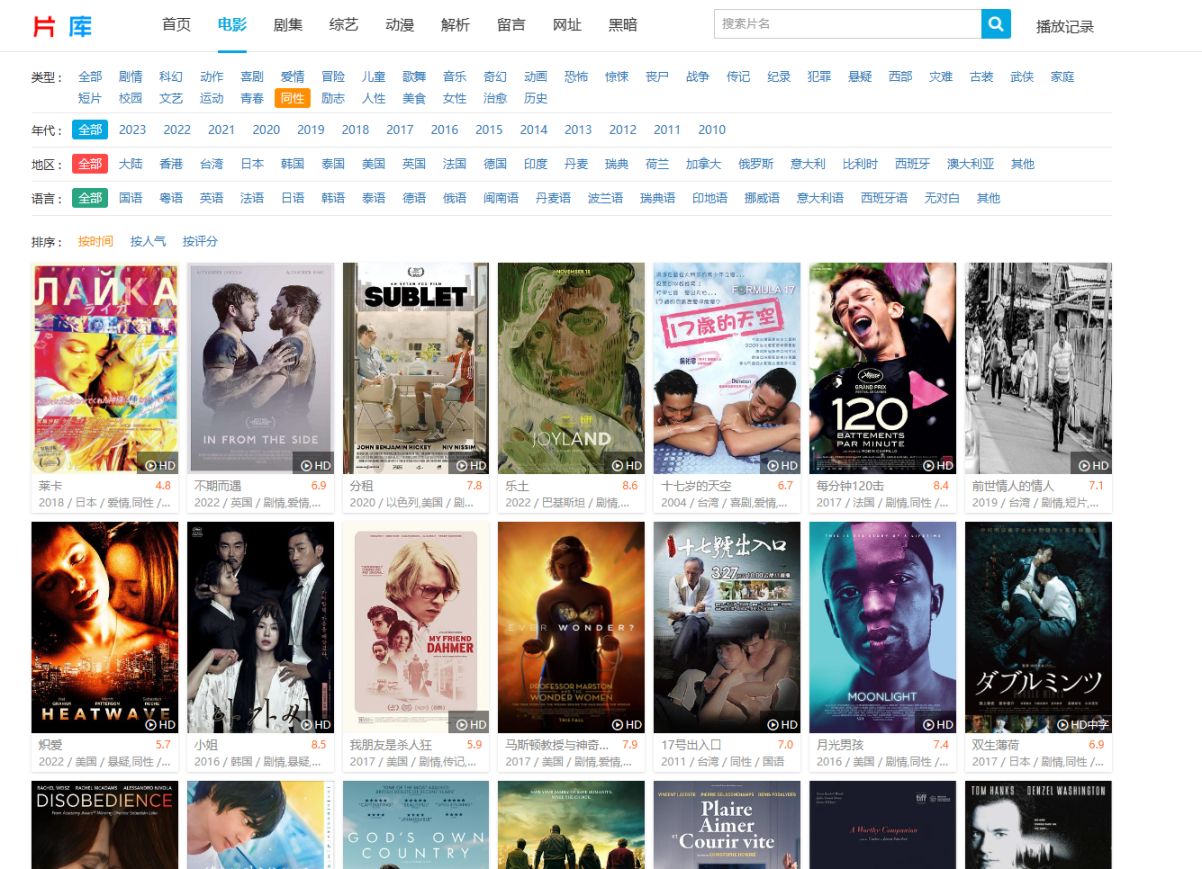Sort results 按评分
Screen dimensions: 1202x869
[200, 241]
